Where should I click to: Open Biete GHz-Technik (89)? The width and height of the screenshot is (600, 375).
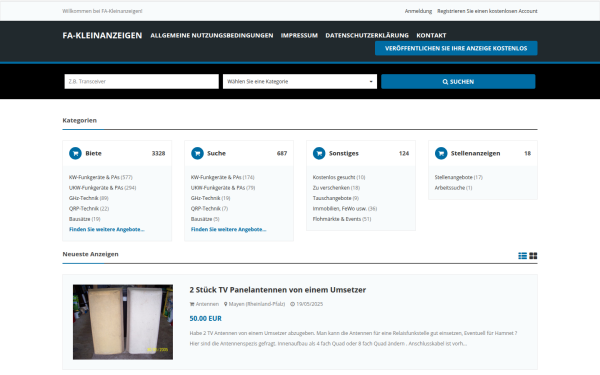tap(89, 198)
